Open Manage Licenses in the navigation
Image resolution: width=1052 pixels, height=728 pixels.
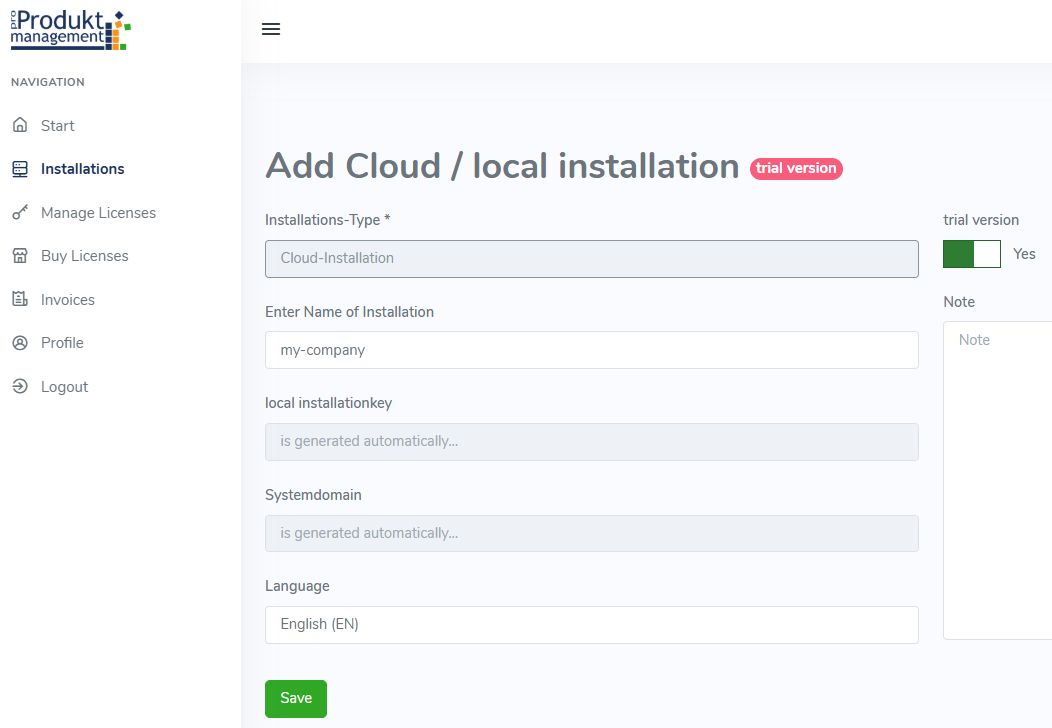(x=98, y=213)
